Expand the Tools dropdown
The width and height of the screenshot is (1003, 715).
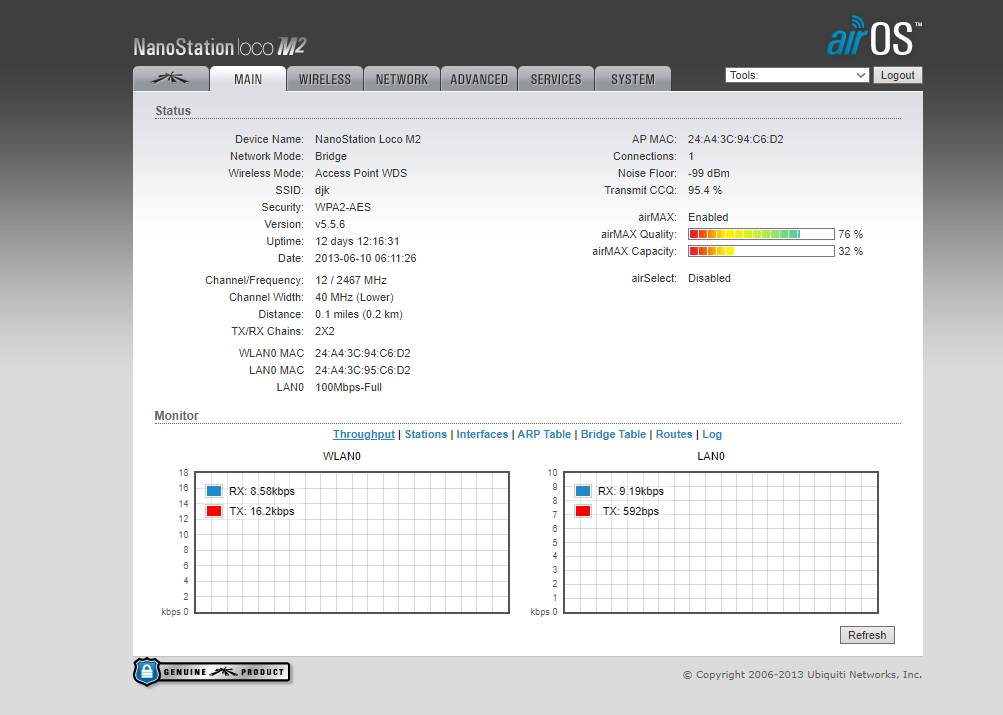coord(797,75)
